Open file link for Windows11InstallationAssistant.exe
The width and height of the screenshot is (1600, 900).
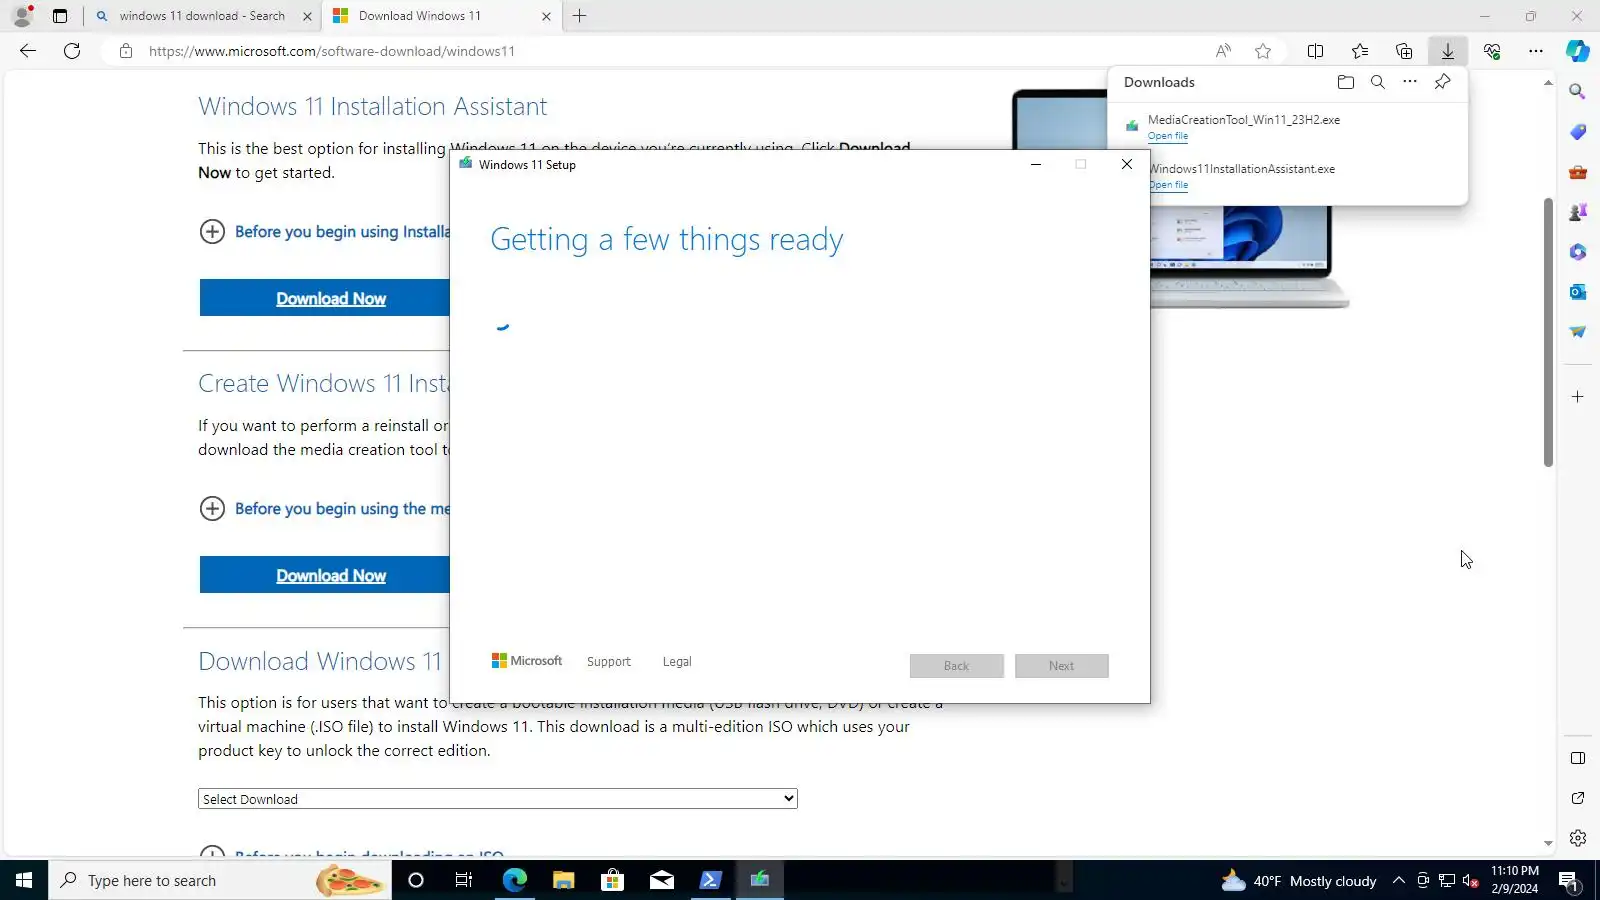pyautogui.click(x=1168, y=185)
